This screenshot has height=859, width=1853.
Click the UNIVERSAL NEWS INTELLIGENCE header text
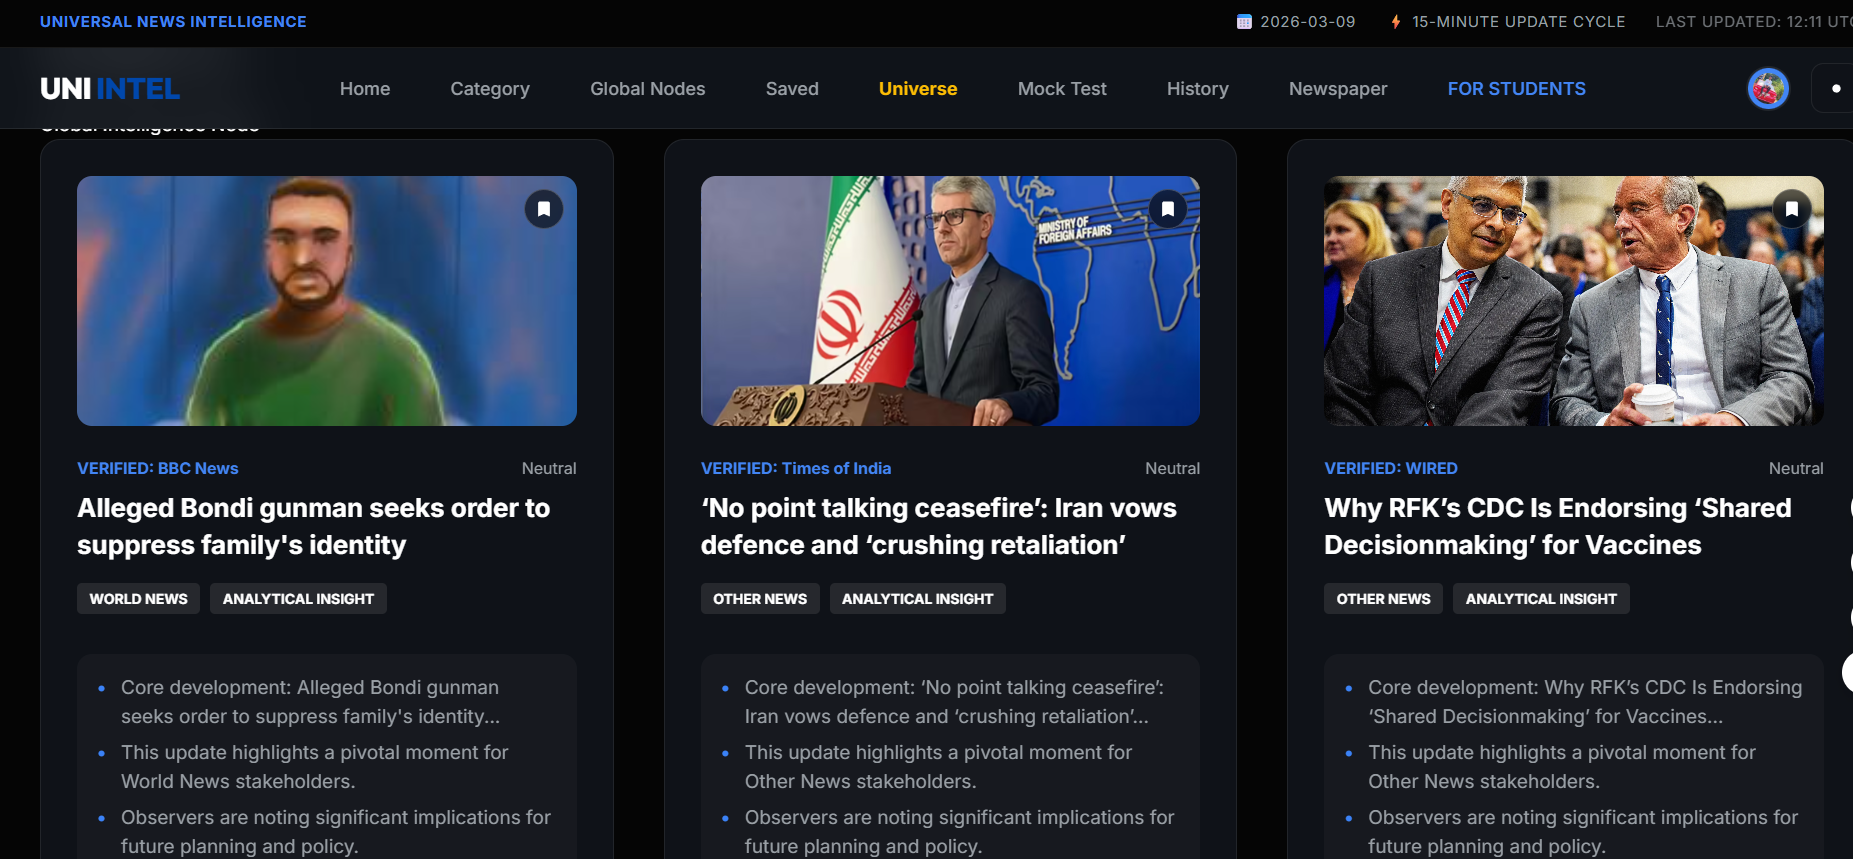[x=173, y=22]
